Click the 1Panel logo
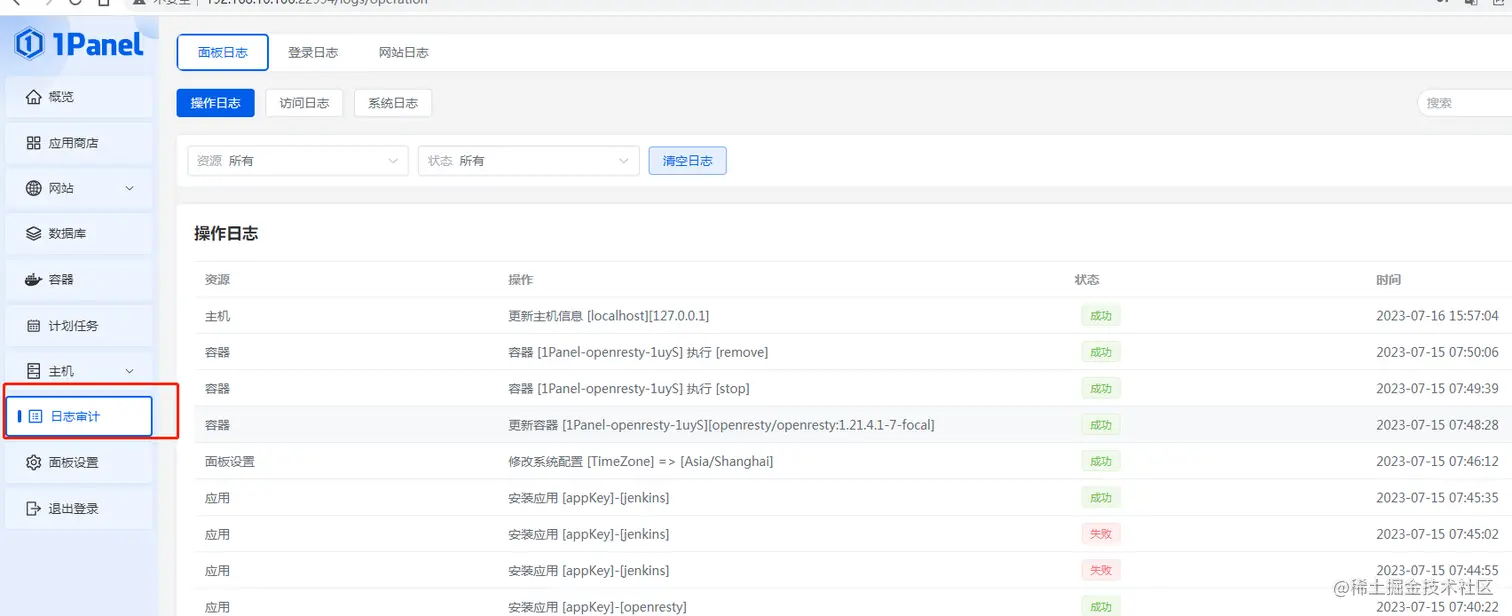The height and width of the screenshot is (616, 1512). tap(79, 44)
